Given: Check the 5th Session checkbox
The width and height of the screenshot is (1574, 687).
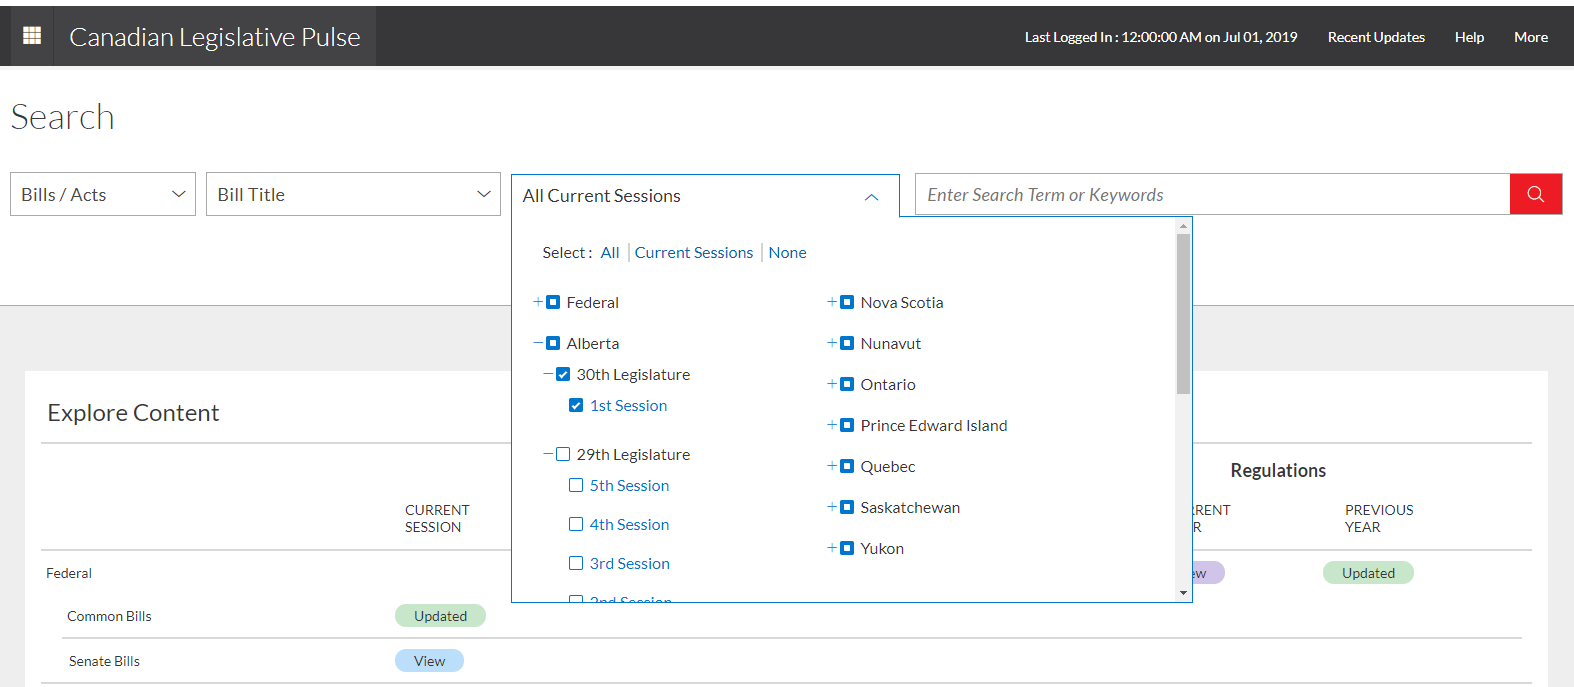Looking at the screenshot, I should (576, 485).
